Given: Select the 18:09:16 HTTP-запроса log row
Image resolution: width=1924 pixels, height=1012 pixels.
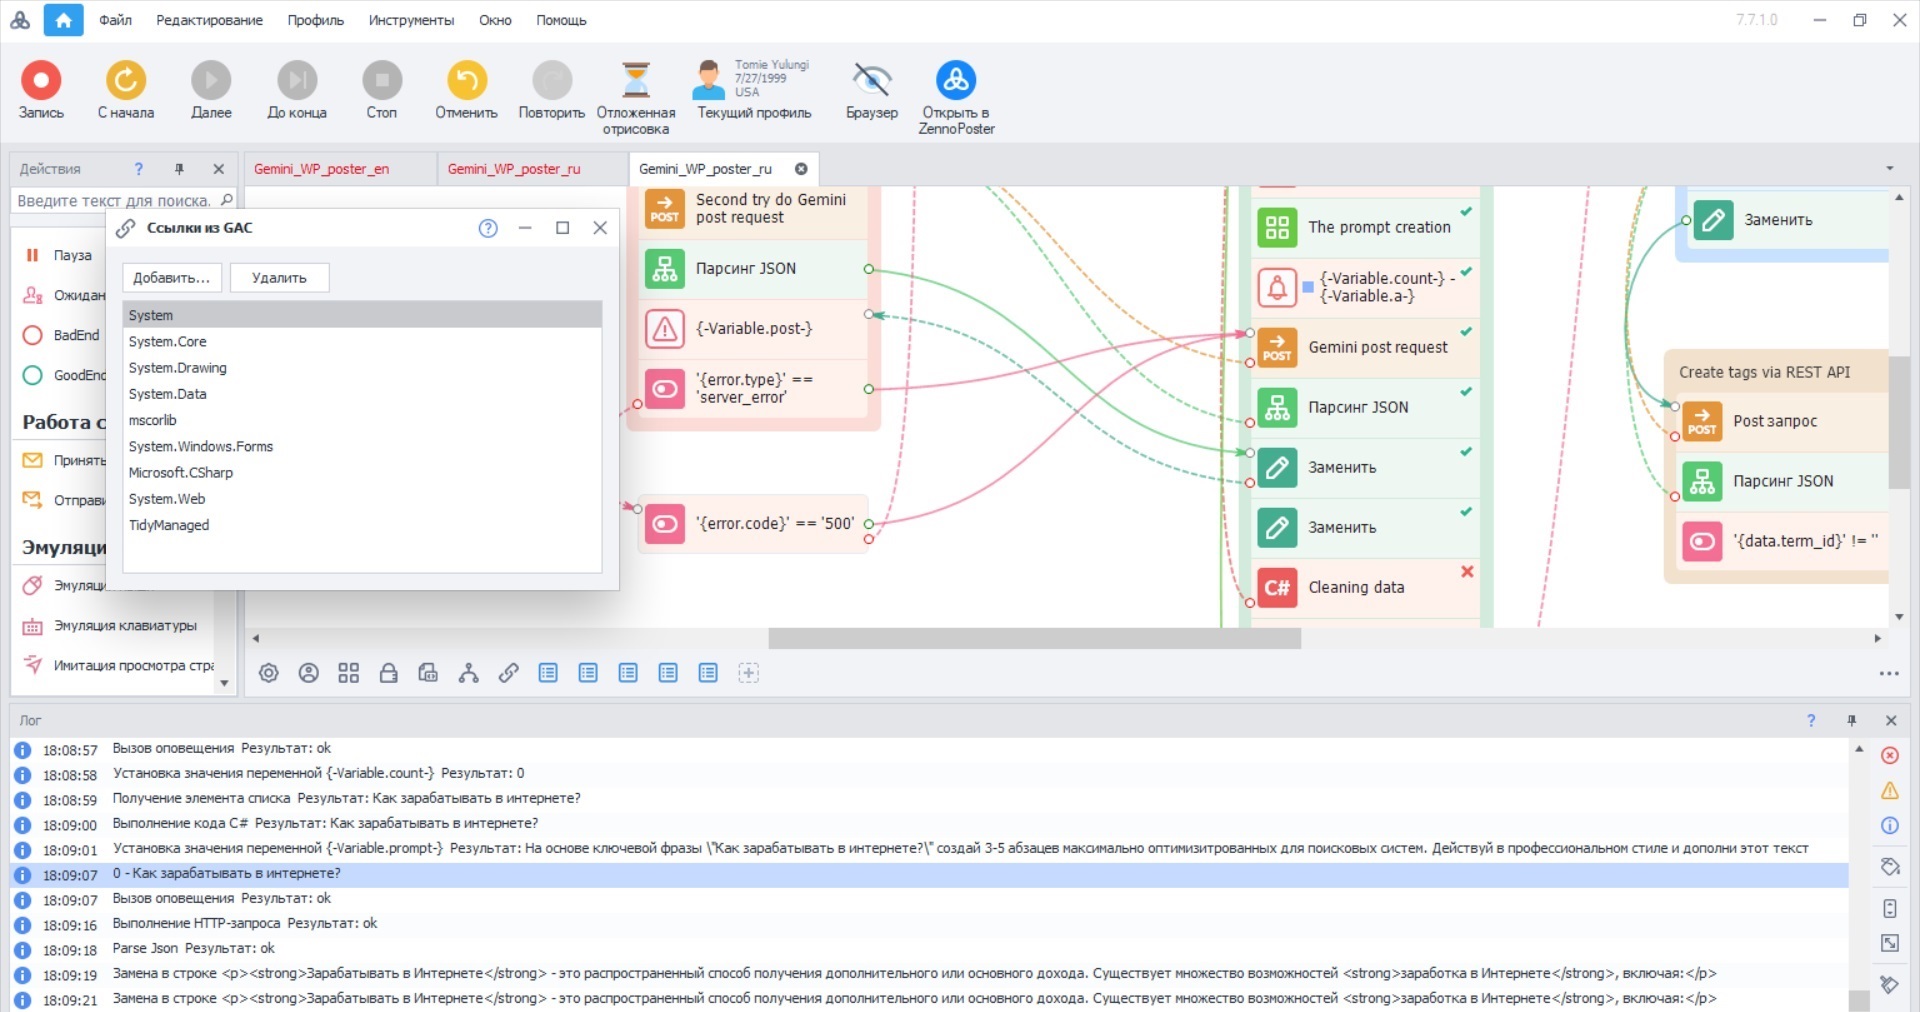Looking at the screenshot, I should (x=929, y=925).
